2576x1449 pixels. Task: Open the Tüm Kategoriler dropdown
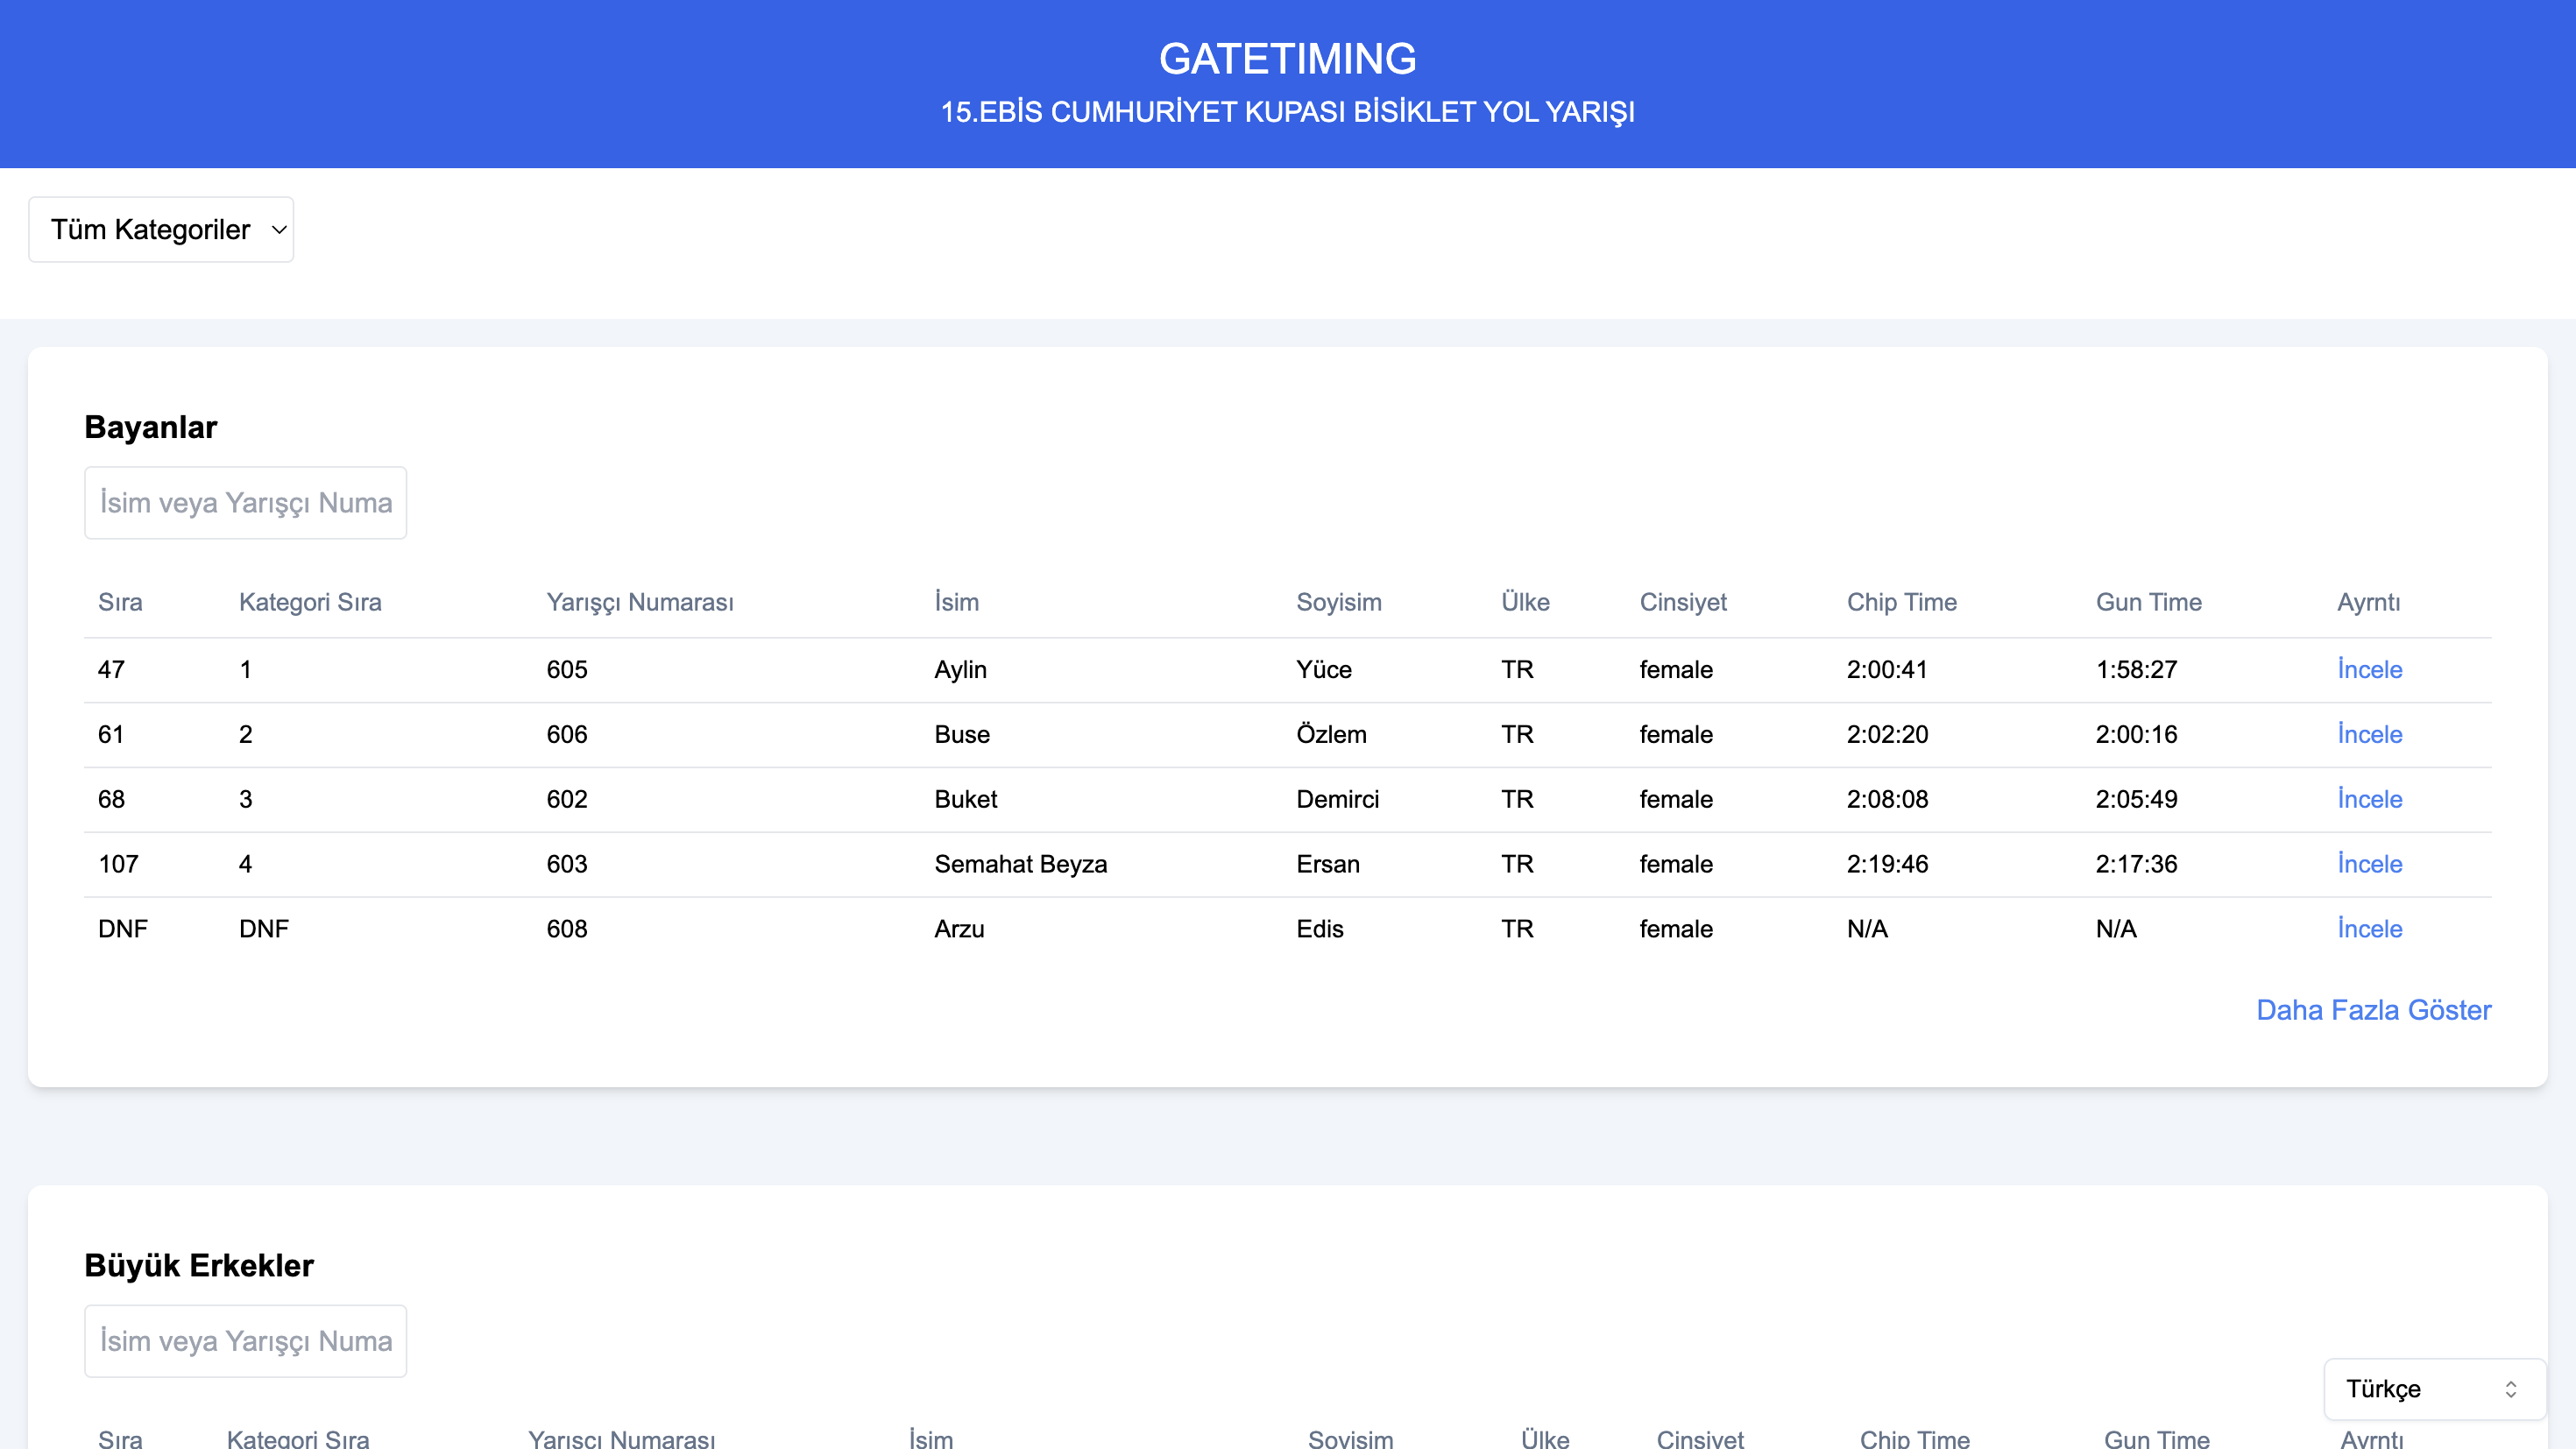(160, 229)
